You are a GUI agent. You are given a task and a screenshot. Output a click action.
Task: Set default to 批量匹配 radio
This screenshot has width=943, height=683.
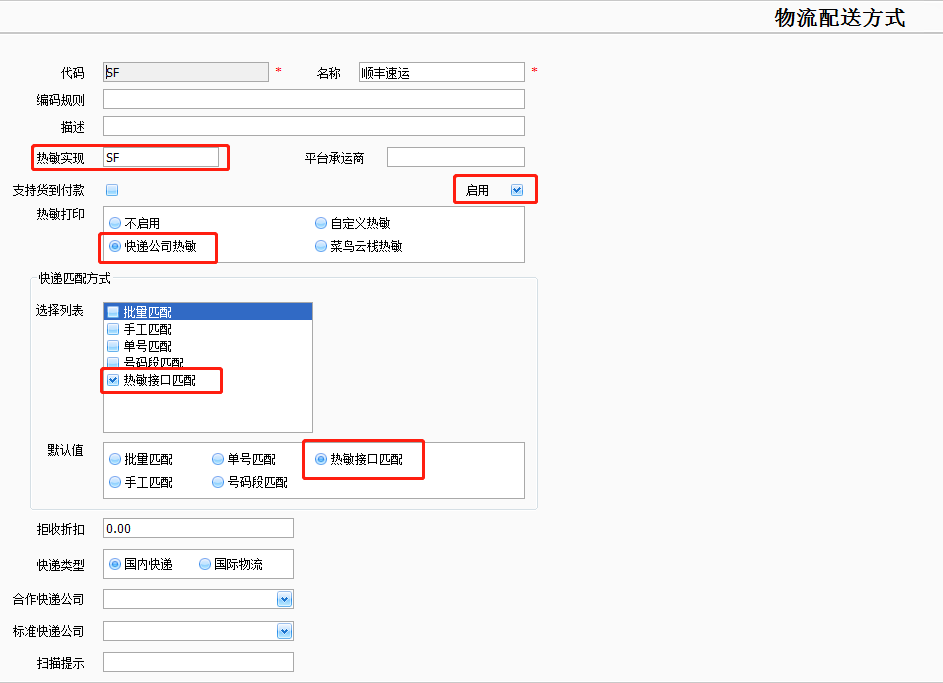click(x=115, y=459)
